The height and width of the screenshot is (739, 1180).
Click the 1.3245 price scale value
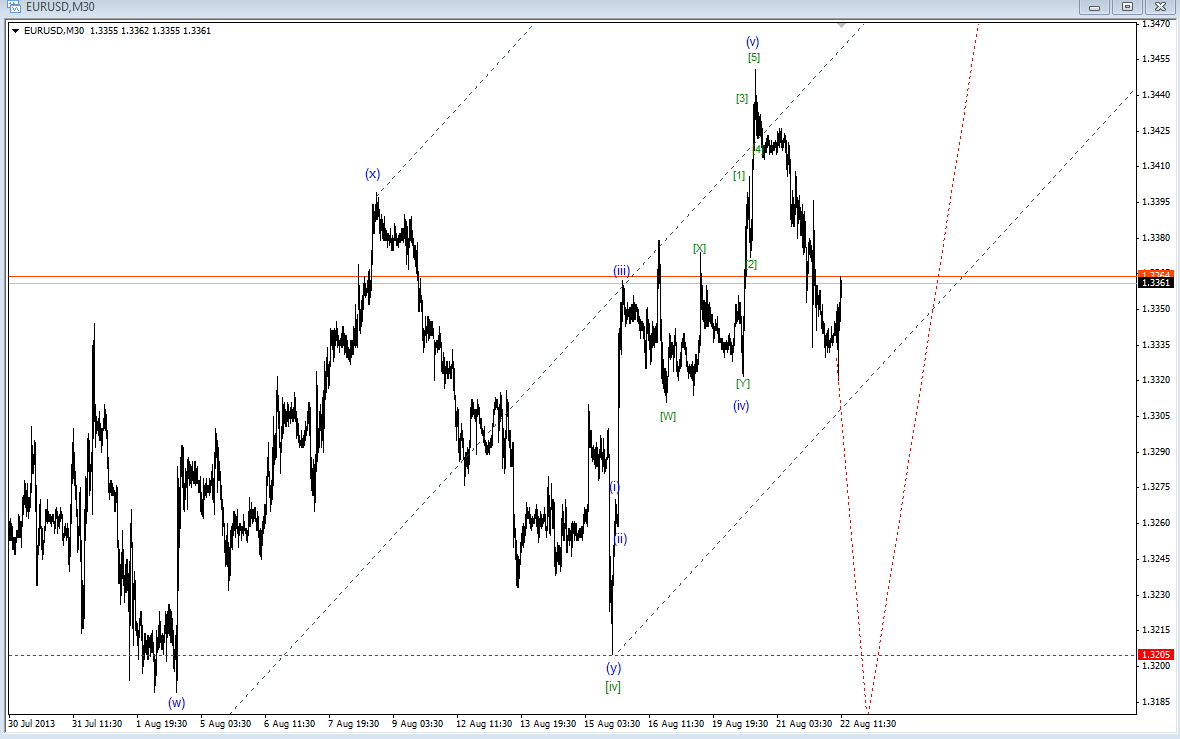(x=1155, y=558)
